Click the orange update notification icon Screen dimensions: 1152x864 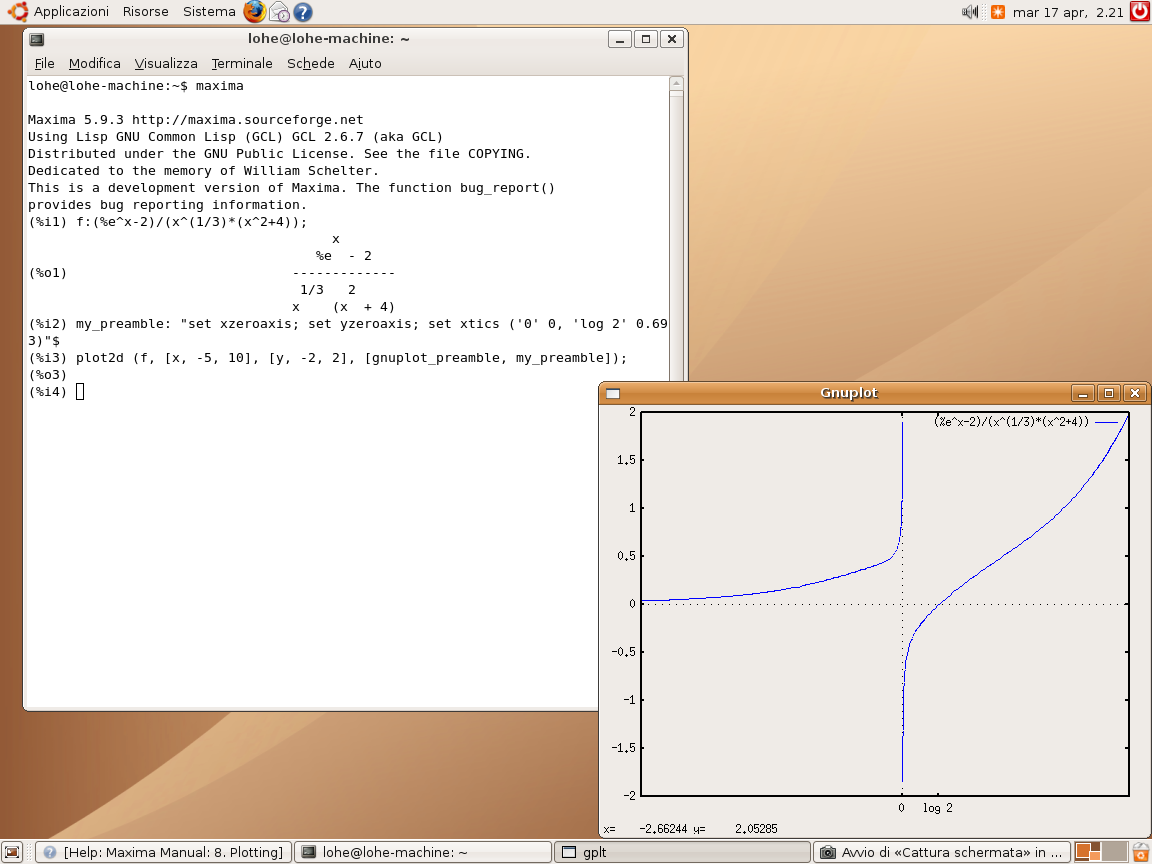coord(997,12)
